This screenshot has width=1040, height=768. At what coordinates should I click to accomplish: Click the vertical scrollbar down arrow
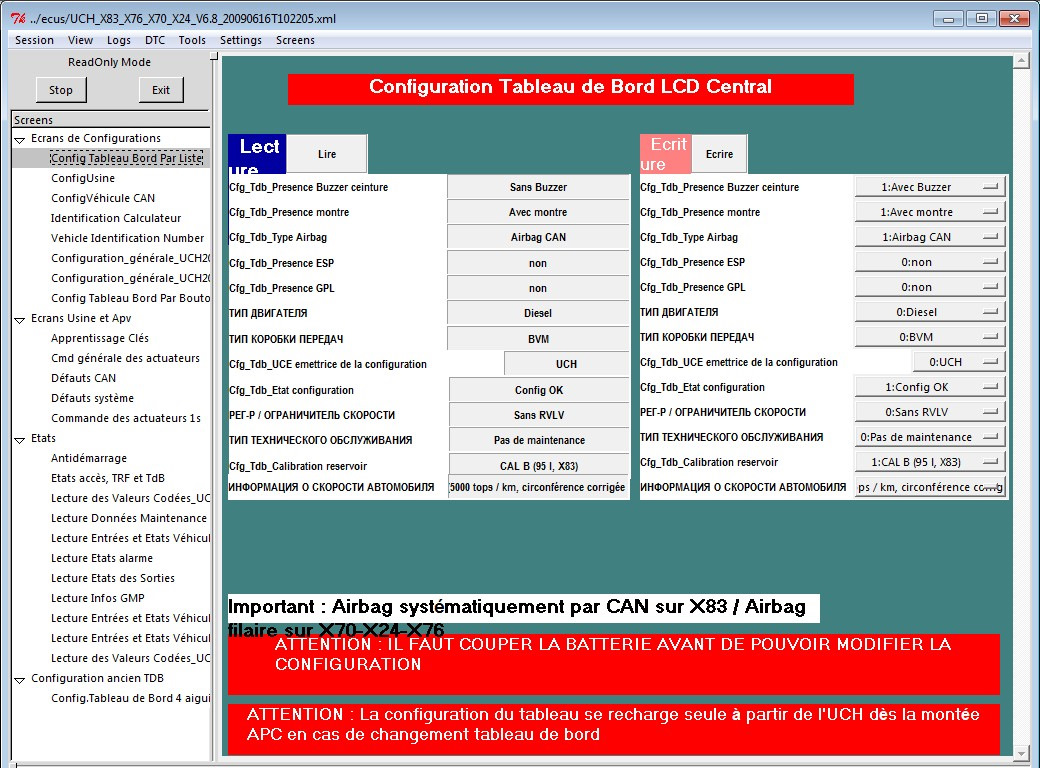[x=1021, y=754]
